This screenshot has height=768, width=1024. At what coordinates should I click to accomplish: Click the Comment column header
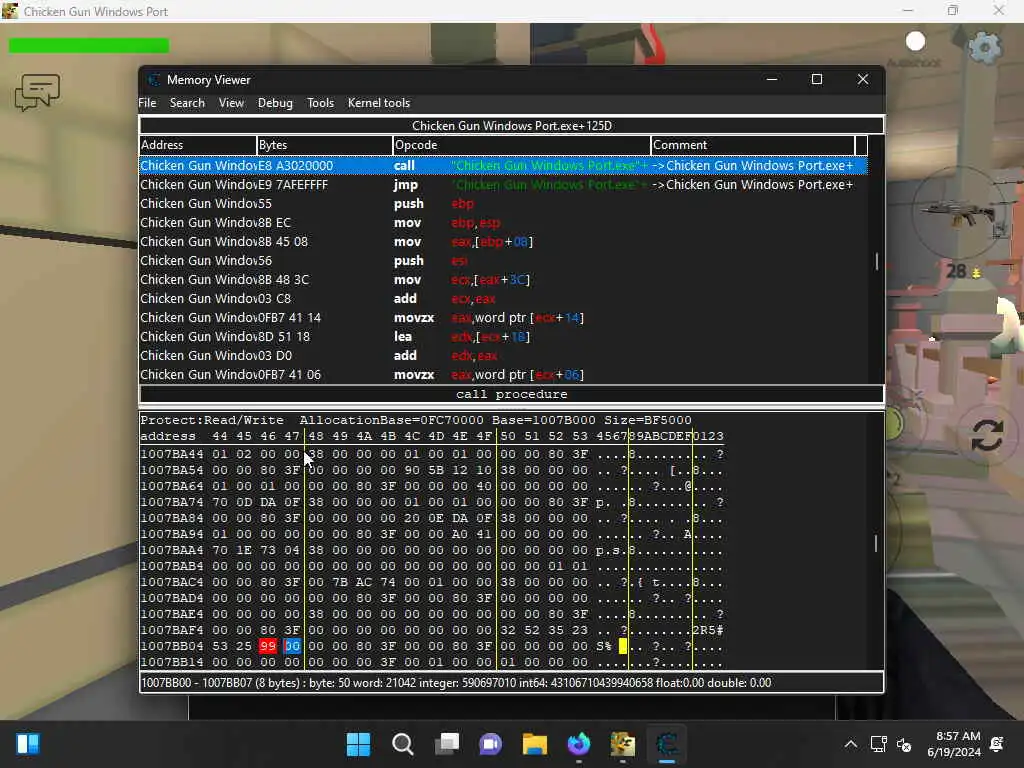point(752,145)
